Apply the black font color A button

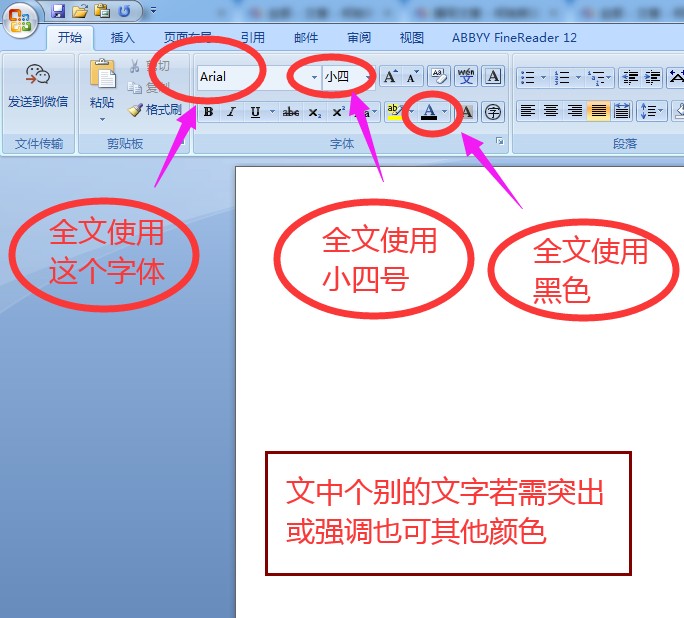tap(429, 112)
